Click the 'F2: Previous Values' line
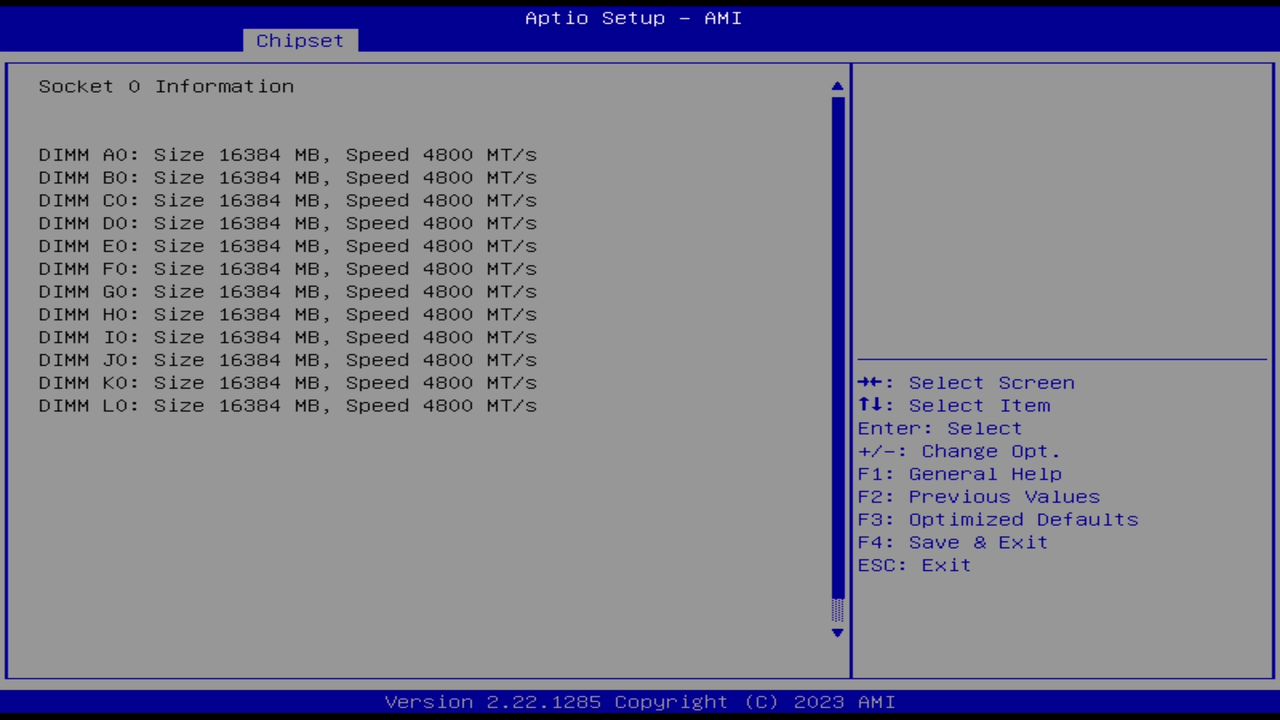The width and height of the screenshot is (1280, 720). coord(979,497)
